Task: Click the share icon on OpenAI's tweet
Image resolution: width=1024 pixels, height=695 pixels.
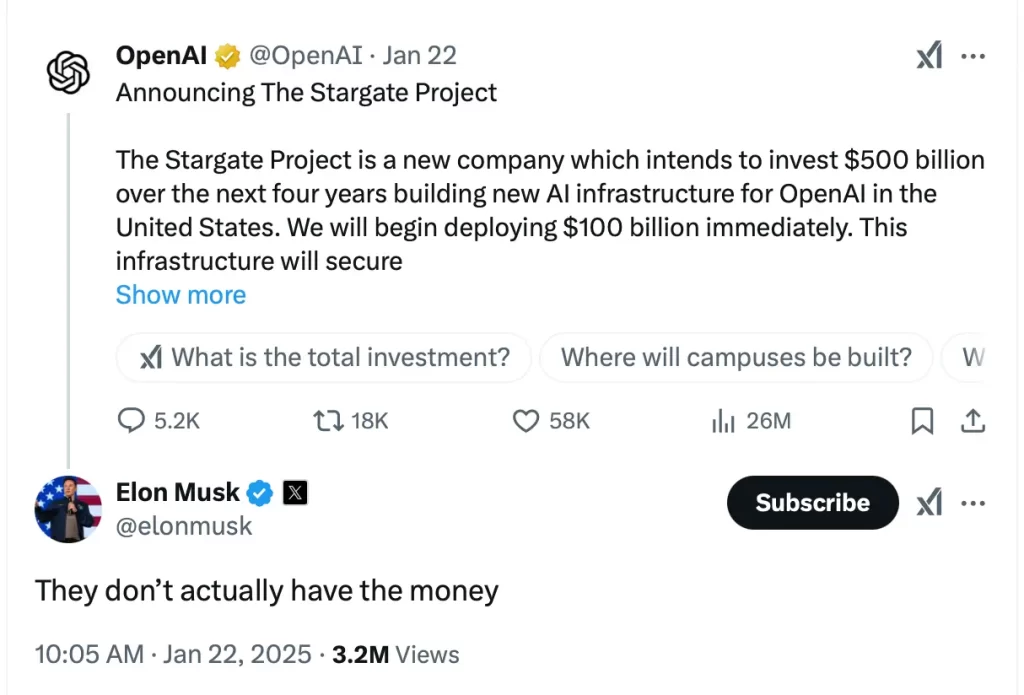Action: 974,421
